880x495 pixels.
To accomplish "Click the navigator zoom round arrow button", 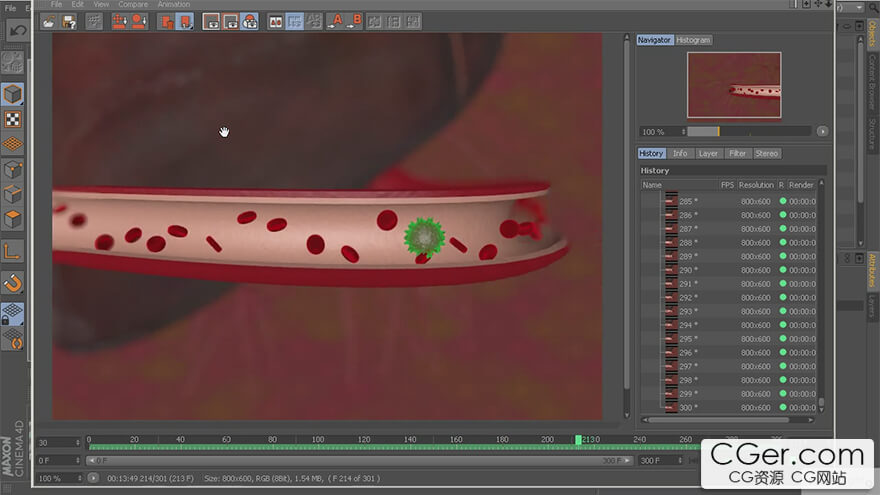I will (822, 131).
